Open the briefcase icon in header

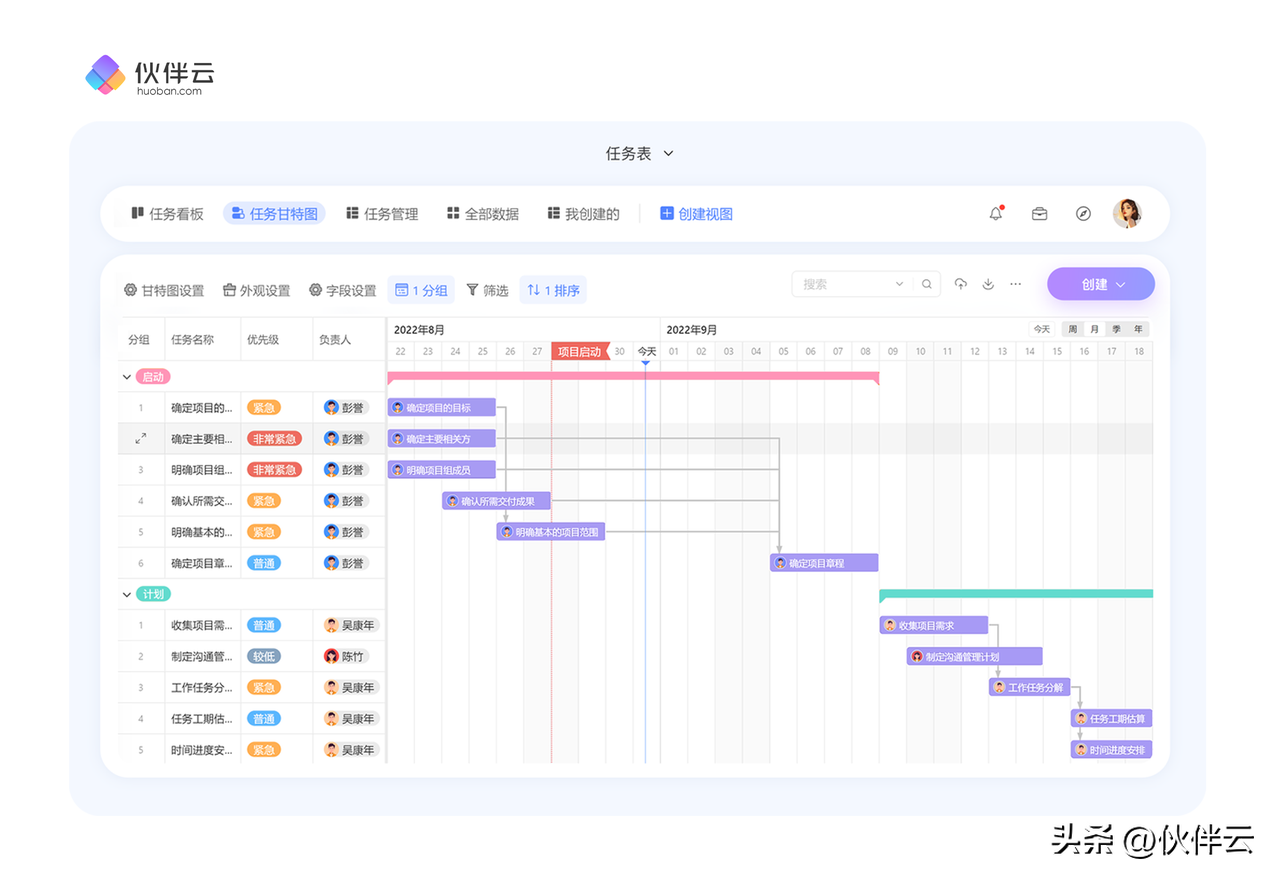click(1039, 214)
